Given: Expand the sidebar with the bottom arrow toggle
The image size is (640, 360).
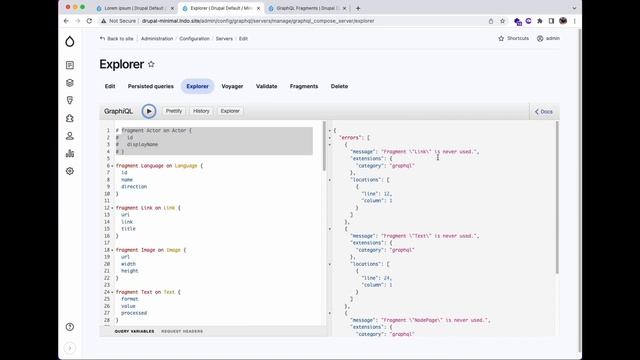Looking at the screenshot, I should [x=70, y=348].
